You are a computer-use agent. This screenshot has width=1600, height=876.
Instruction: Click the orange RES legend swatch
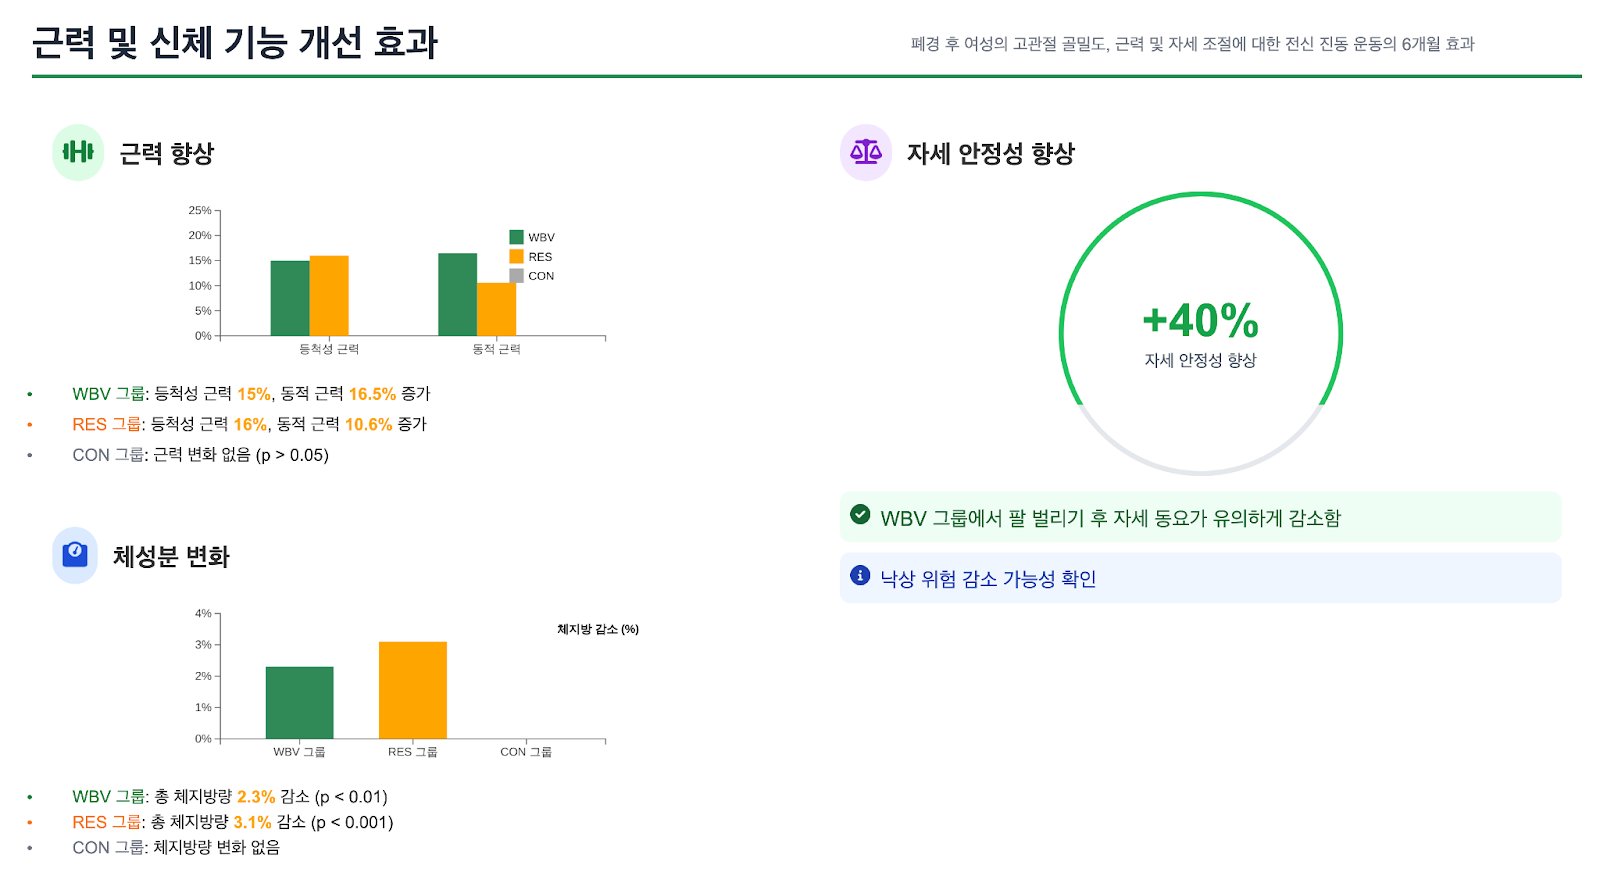[x=516, y=257]
